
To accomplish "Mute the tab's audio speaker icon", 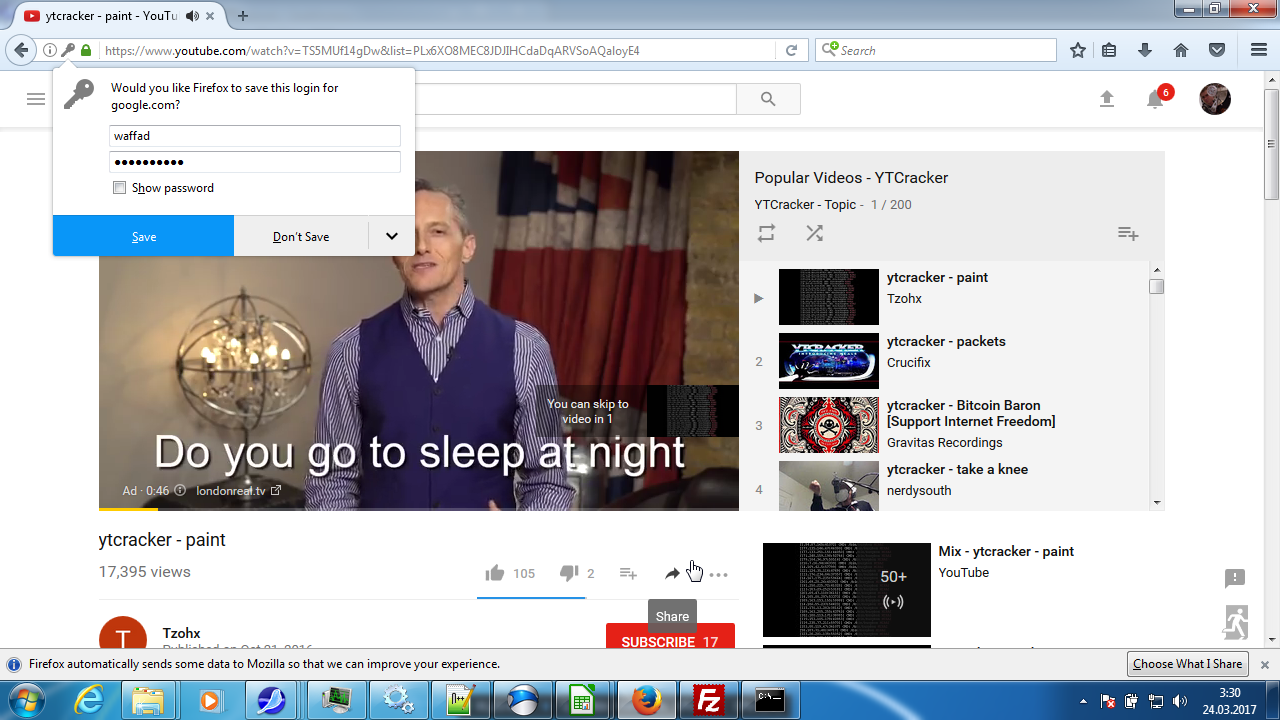I will pyautogui.click(x=193, y=16).
